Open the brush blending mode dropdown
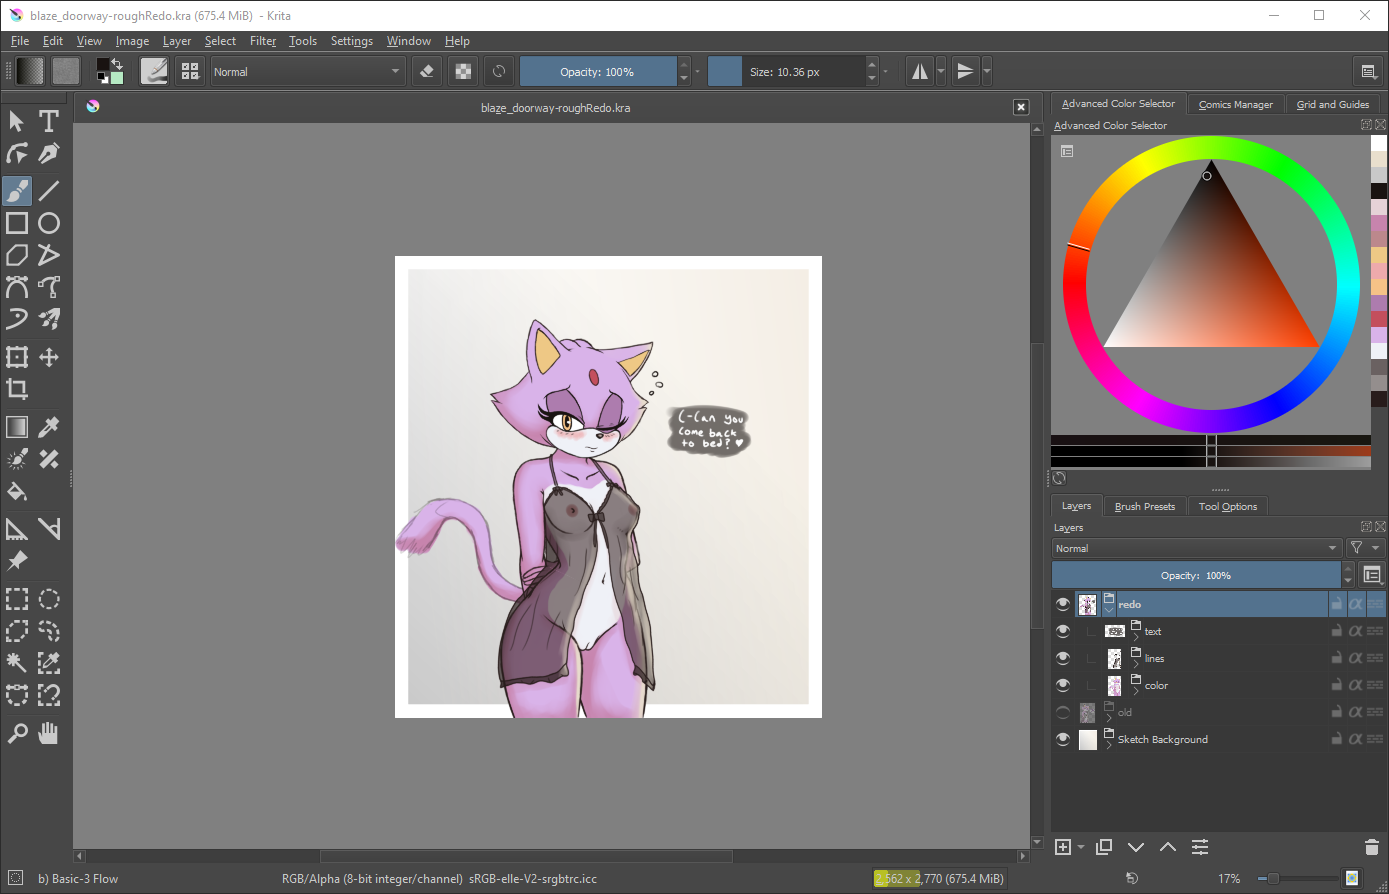The image size is (1389, 894). 306,72
